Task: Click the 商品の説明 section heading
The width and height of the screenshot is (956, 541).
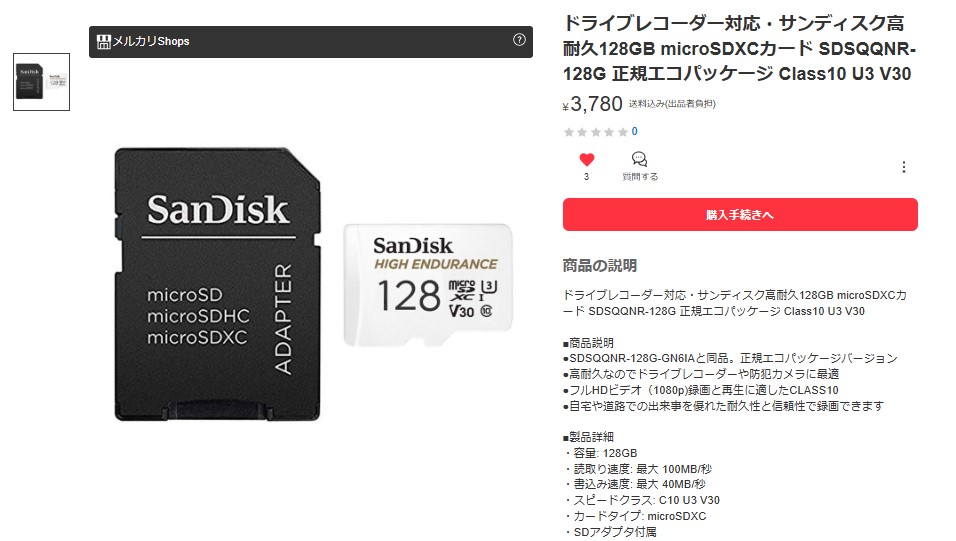Action: (x=599, y=265)
